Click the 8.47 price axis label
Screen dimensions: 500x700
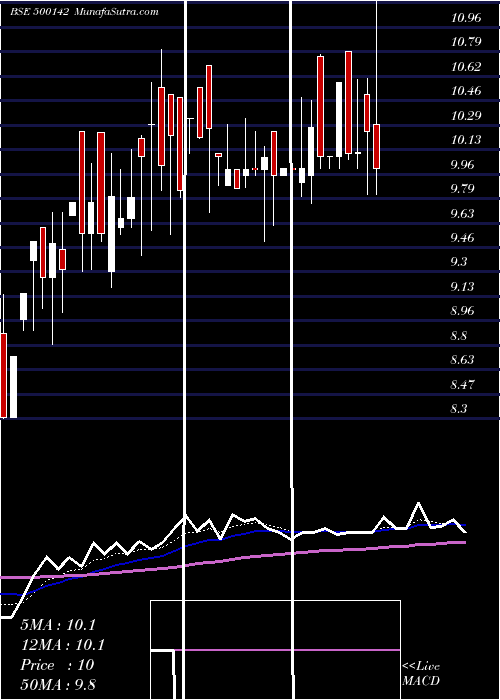coord(462,383)
